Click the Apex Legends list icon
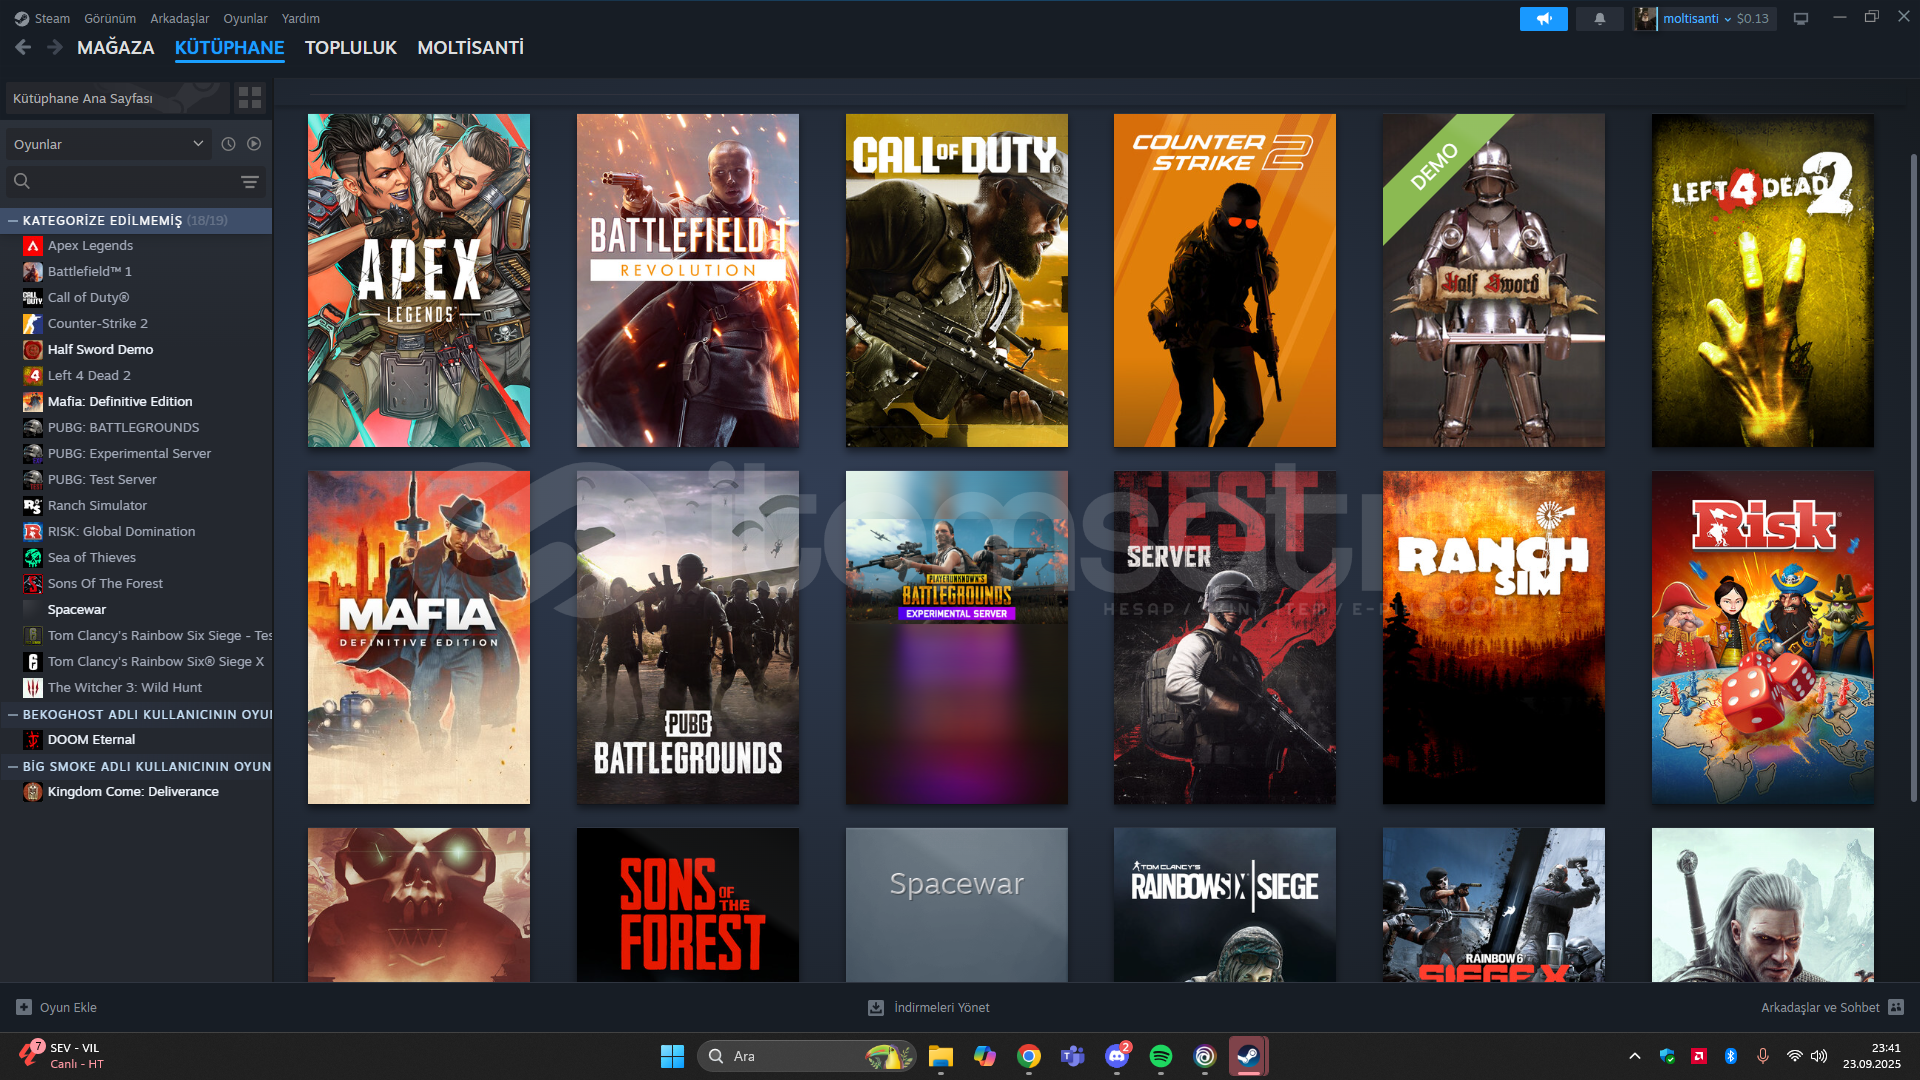Image resolution: width=1920 pixels, height=1080 pixels. [x=33, y=245]
